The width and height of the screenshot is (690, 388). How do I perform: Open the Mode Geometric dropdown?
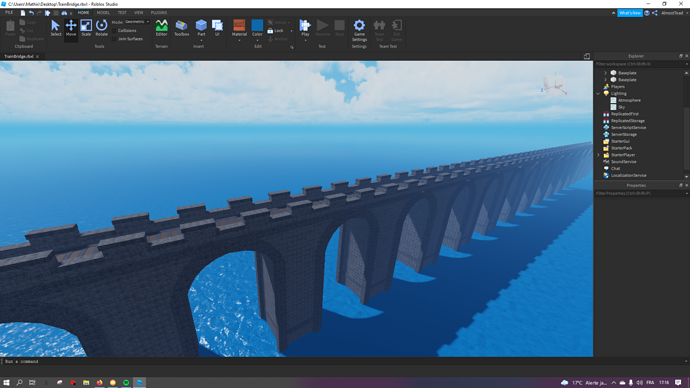point(137,22)
